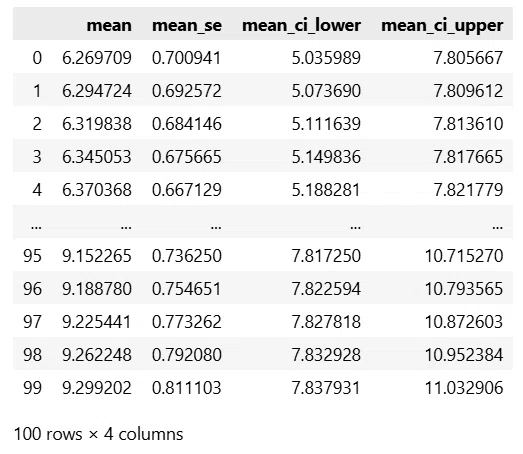Click row index 95
This screenshot has width=523, height=454.
pos(32,256)
